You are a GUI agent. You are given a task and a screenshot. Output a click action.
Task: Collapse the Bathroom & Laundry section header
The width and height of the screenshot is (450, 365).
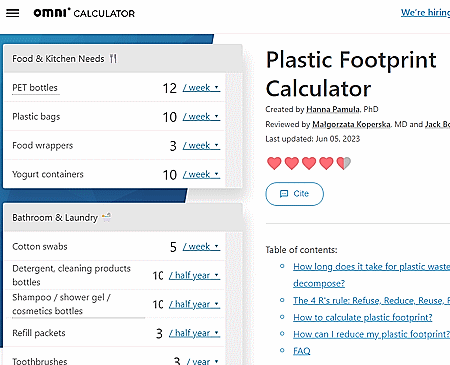pyautogui.click(x=123, y=218)
